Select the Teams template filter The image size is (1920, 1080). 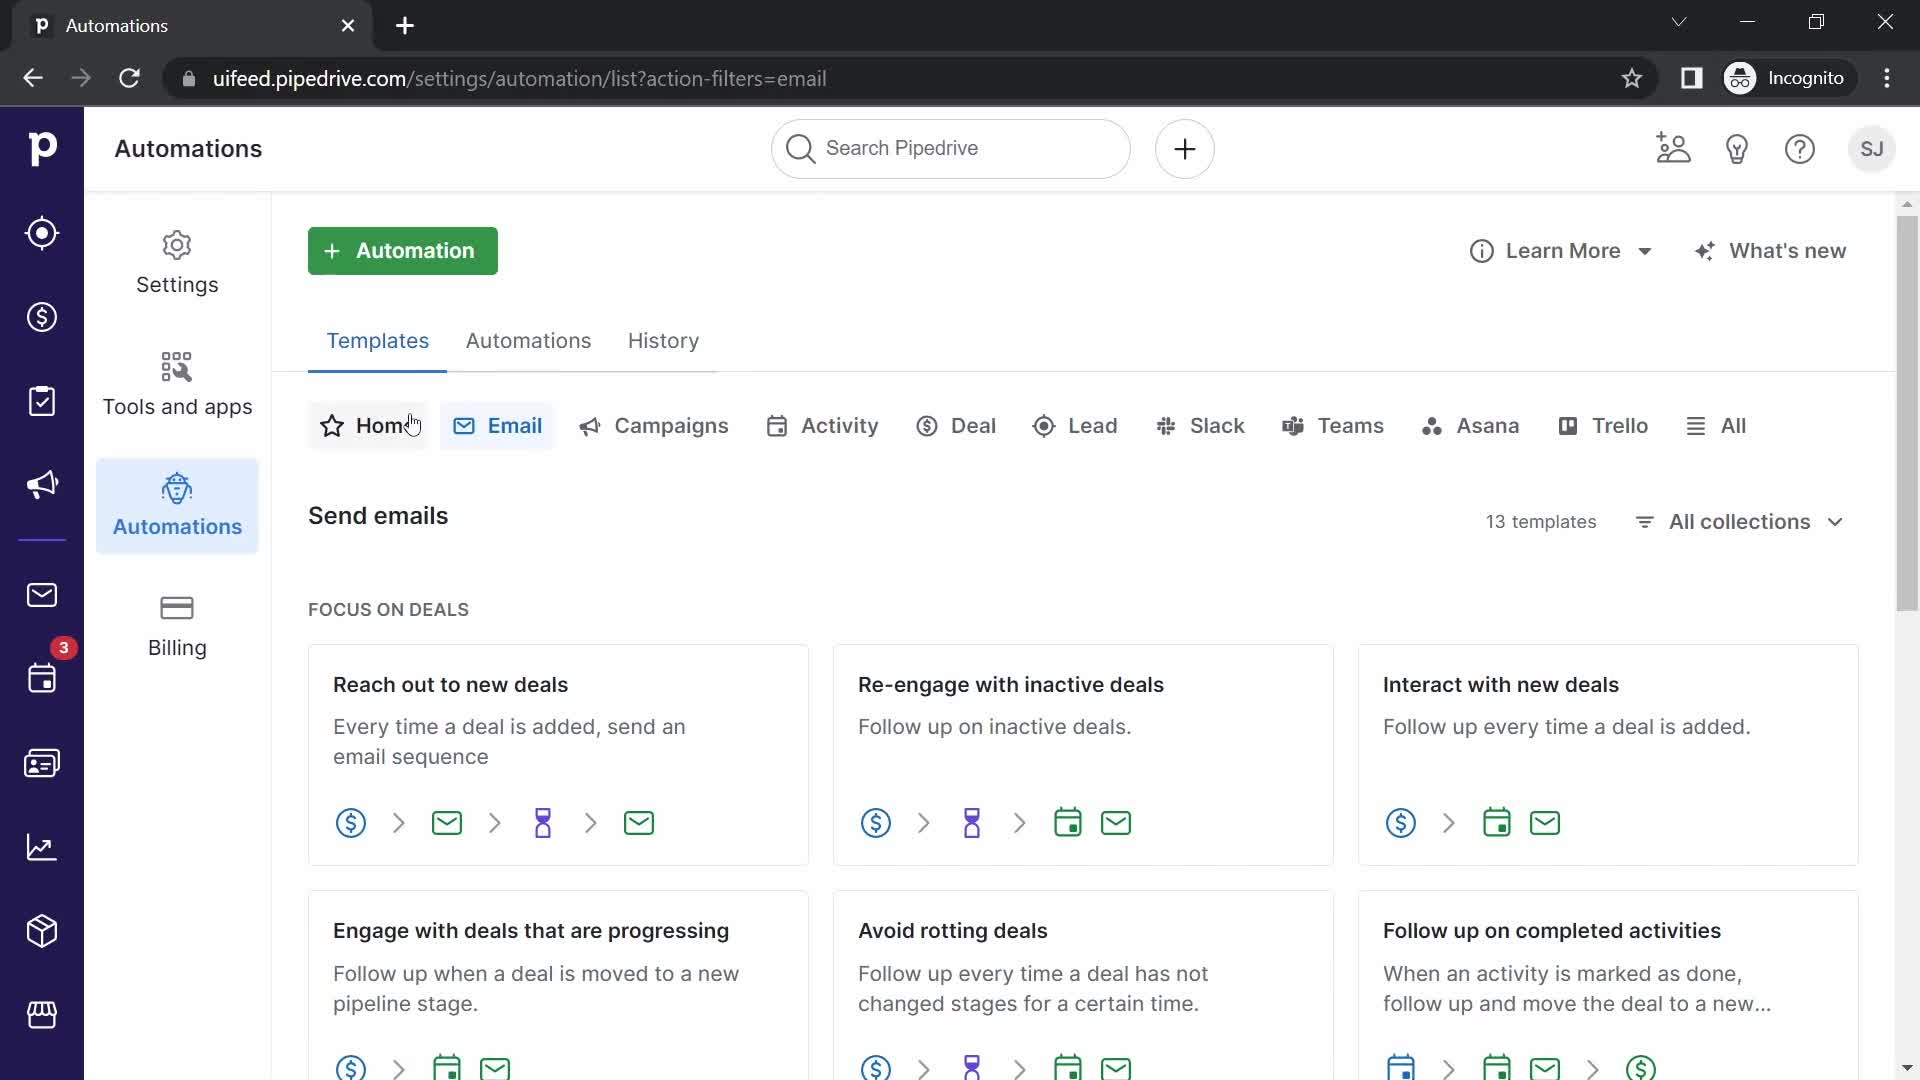tap(1333, 426)
